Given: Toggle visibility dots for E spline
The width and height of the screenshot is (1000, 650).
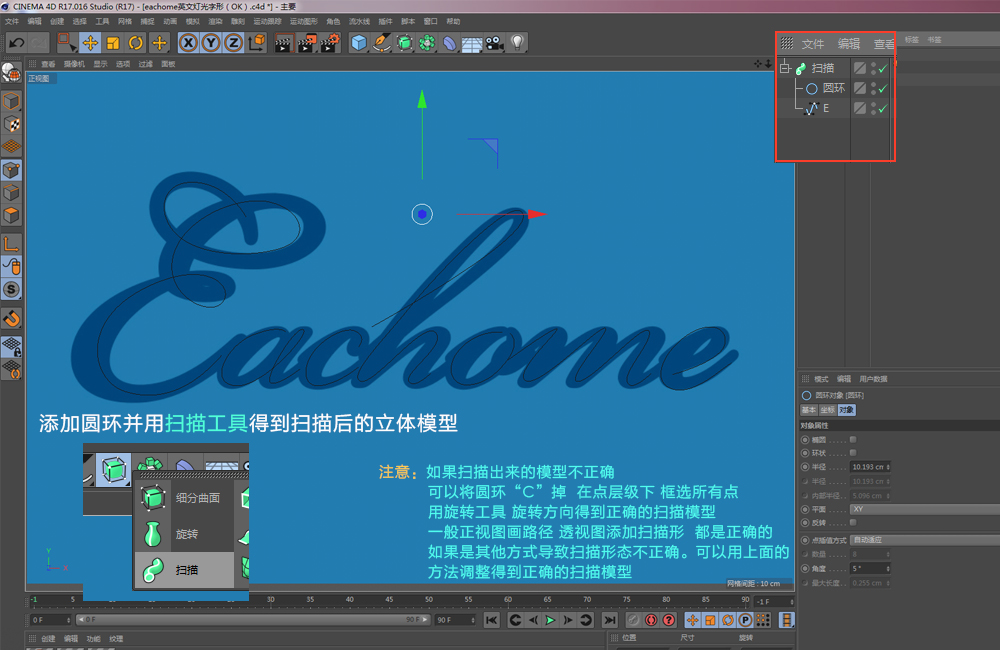Looking at the screenshot, I should tap(873, 108).
